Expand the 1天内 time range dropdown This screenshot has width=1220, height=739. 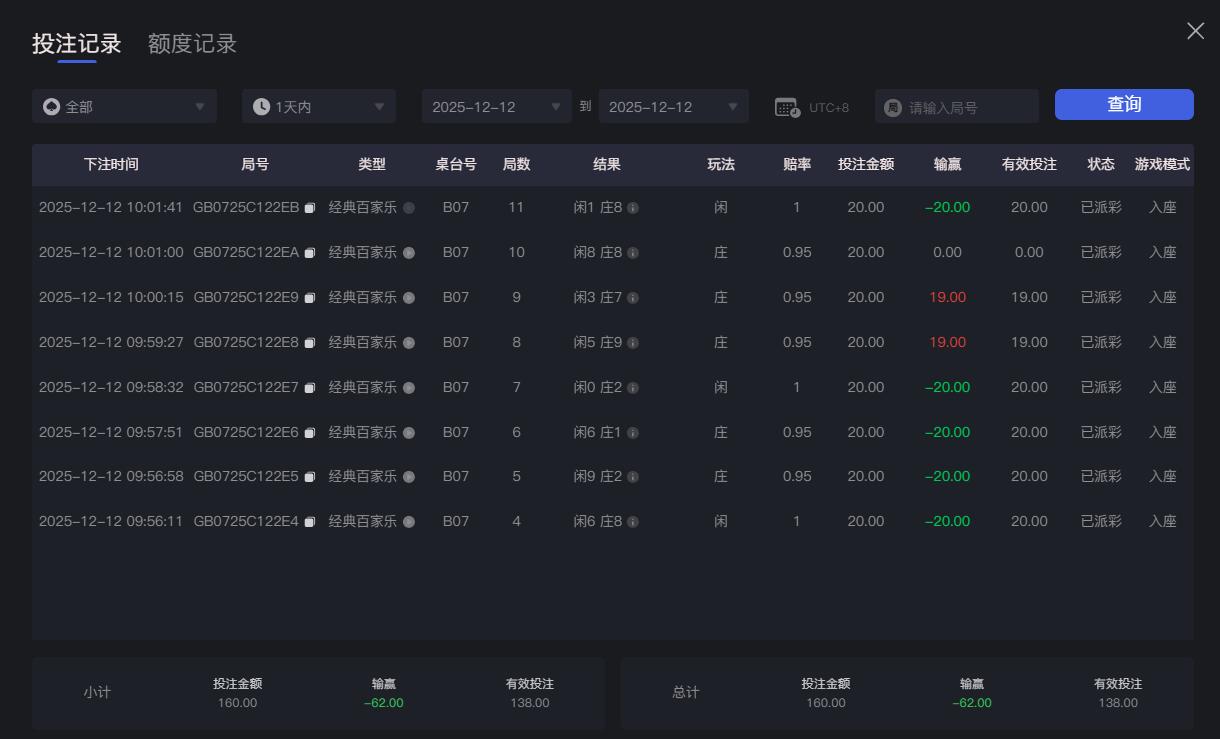click(318, 105)
